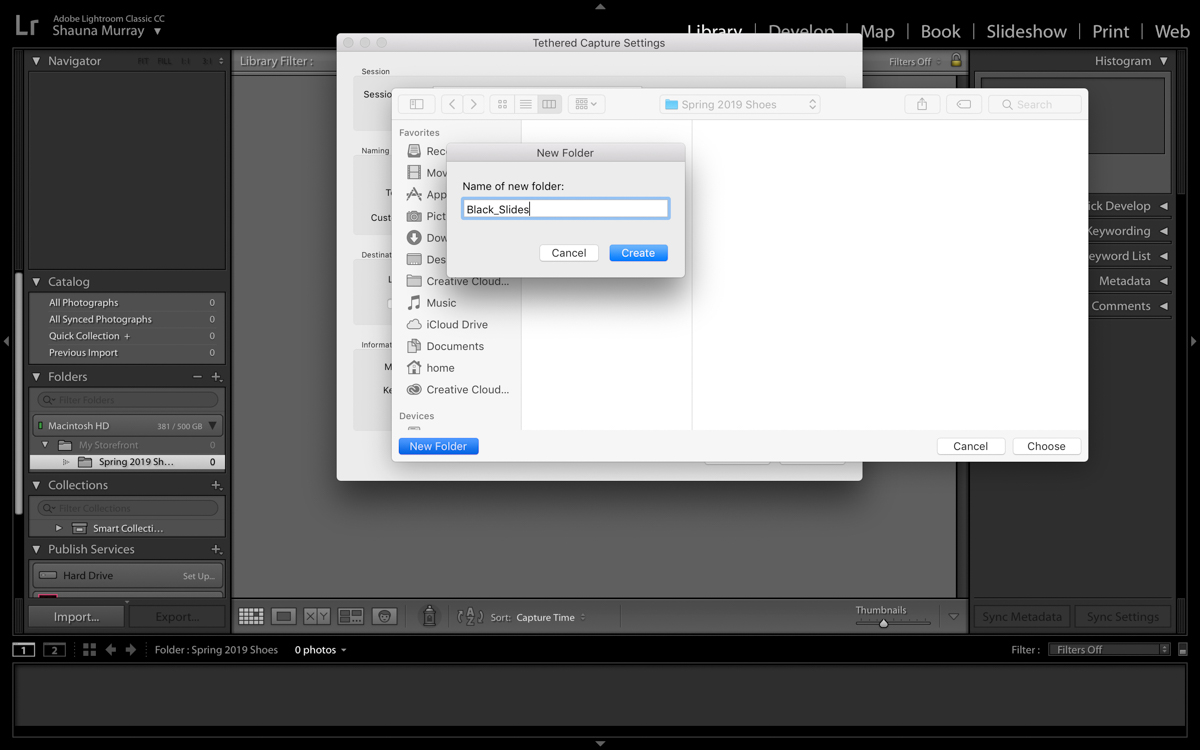1200x750 pixels.
Task: Toggle the file dialog sidebar visibility
Action: pyautogui.click(x=417, y=104)
